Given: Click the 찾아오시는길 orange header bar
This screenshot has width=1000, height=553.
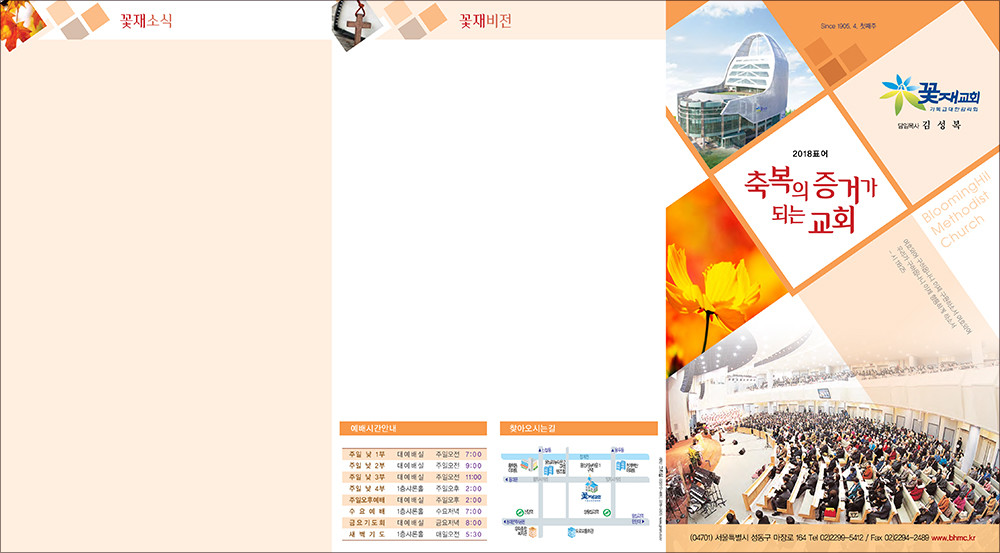Looking at the screenshot, I should point(578,428).
